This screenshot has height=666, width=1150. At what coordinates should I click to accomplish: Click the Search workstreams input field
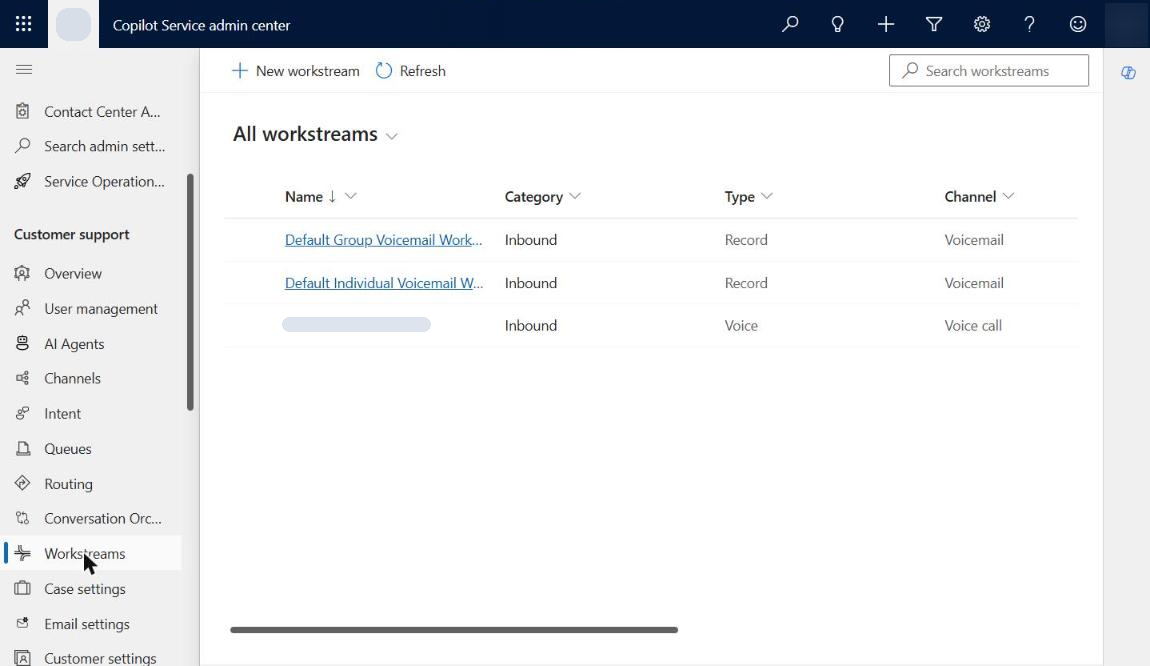[989, 70]
